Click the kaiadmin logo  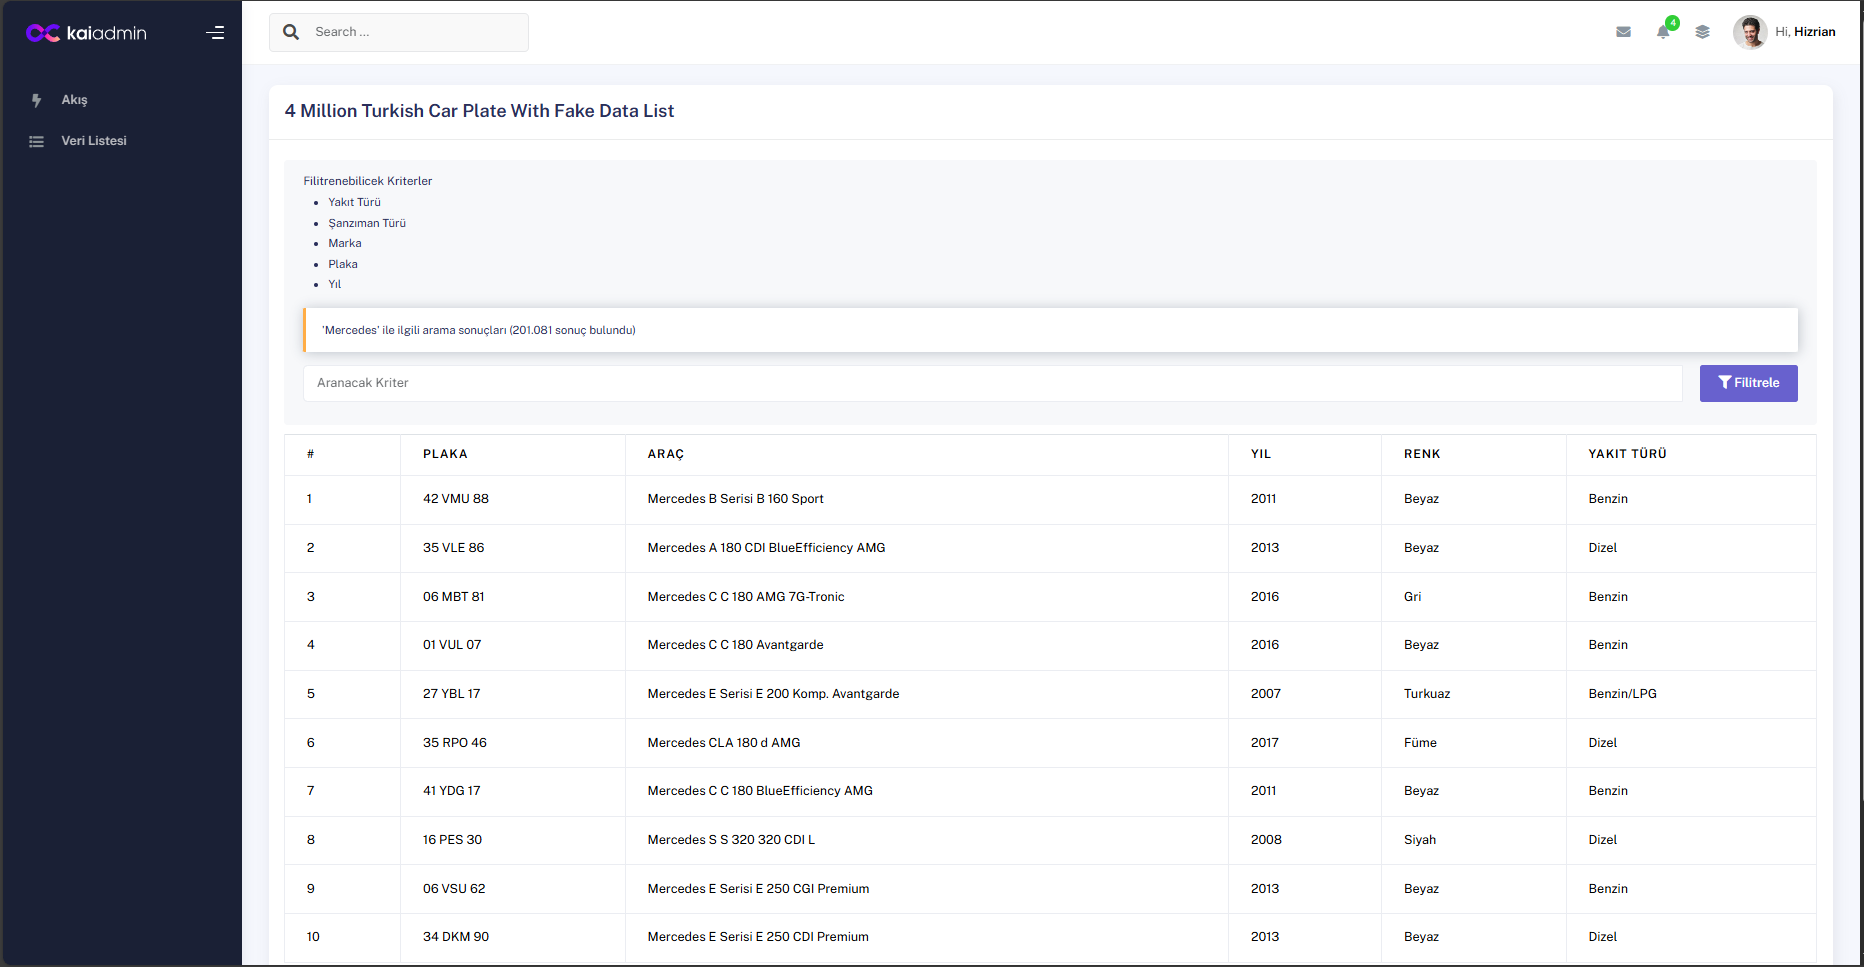[x=86, y=33]
